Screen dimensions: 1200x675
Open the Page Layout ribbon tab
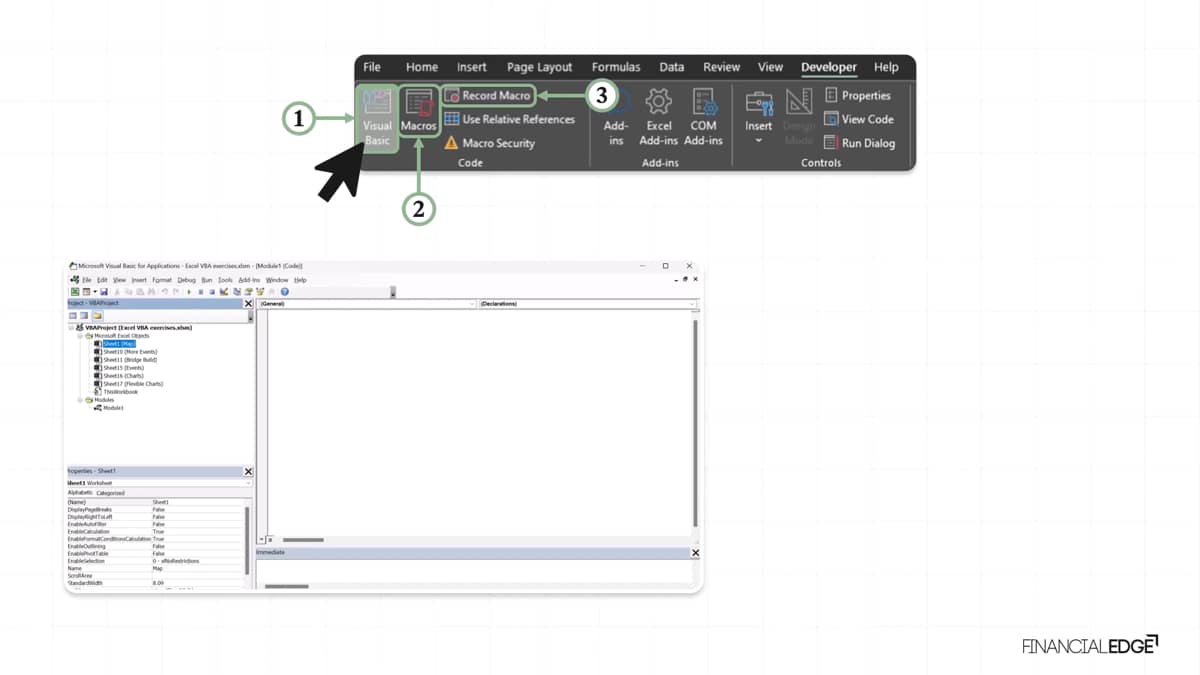(539, 67)
